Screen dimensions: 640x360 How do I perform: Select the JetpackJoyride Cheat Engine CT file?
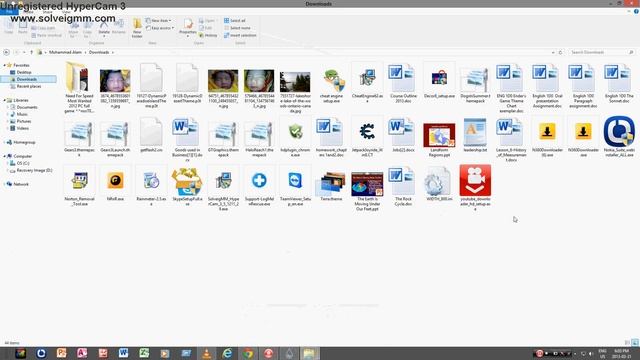[367, 137]
